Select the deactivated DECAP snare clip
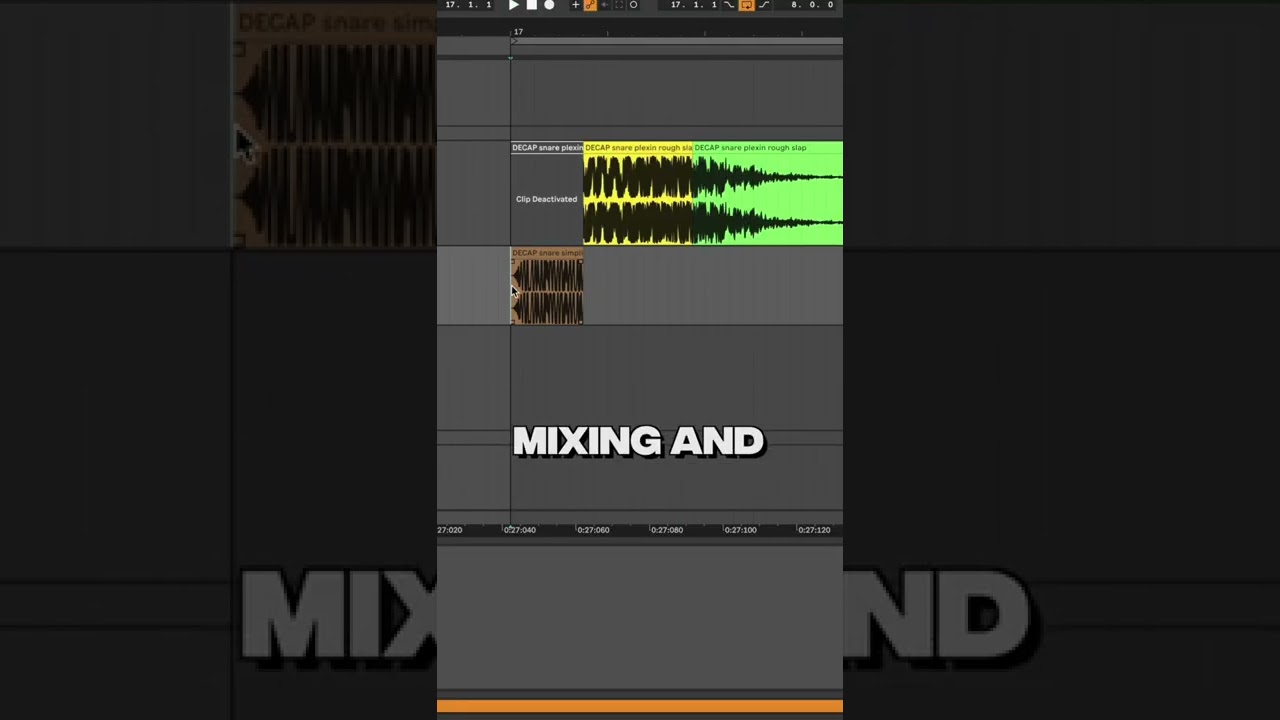 pyautogui.click(x=547, y=193)
